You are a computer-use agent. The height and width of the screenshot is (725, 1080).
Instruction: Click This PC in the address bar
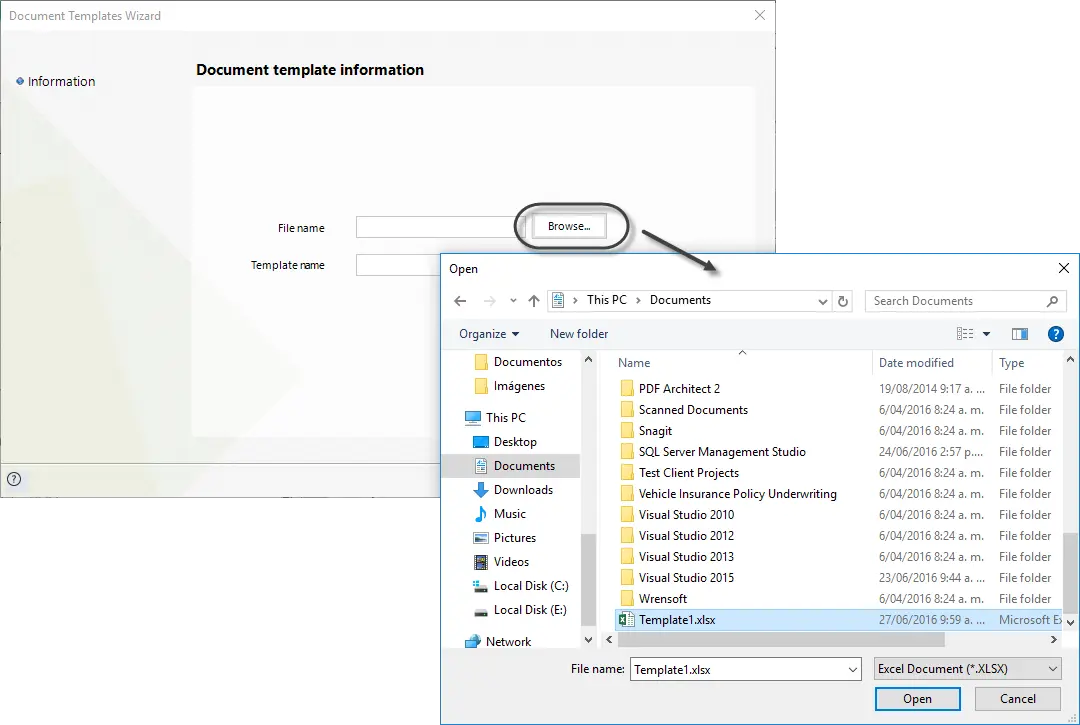pos(607,300)
